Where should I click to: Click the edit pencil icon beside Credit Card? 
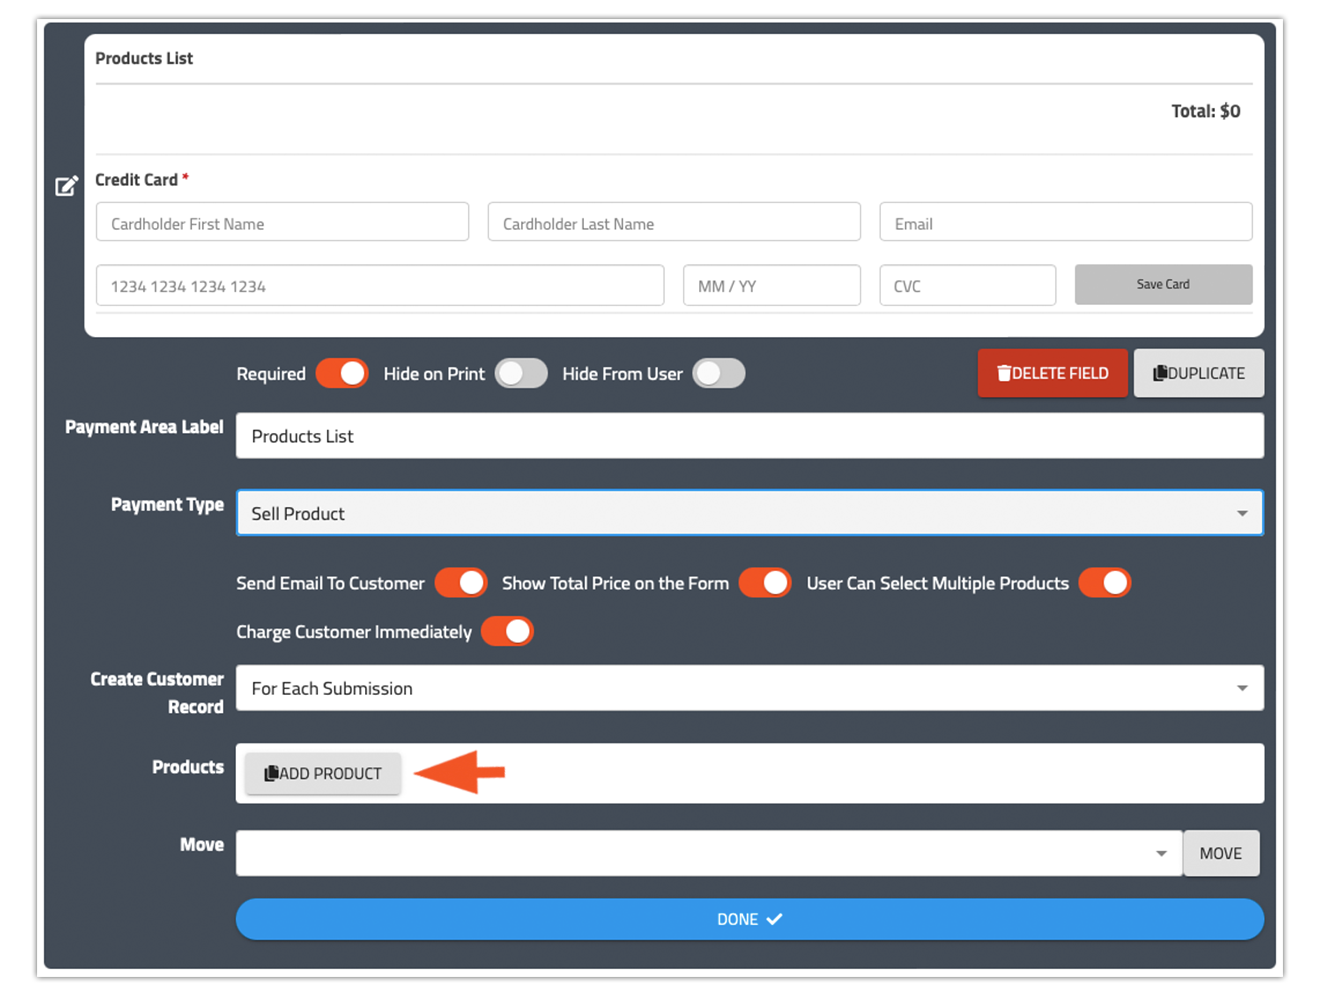tap(66, 186)
